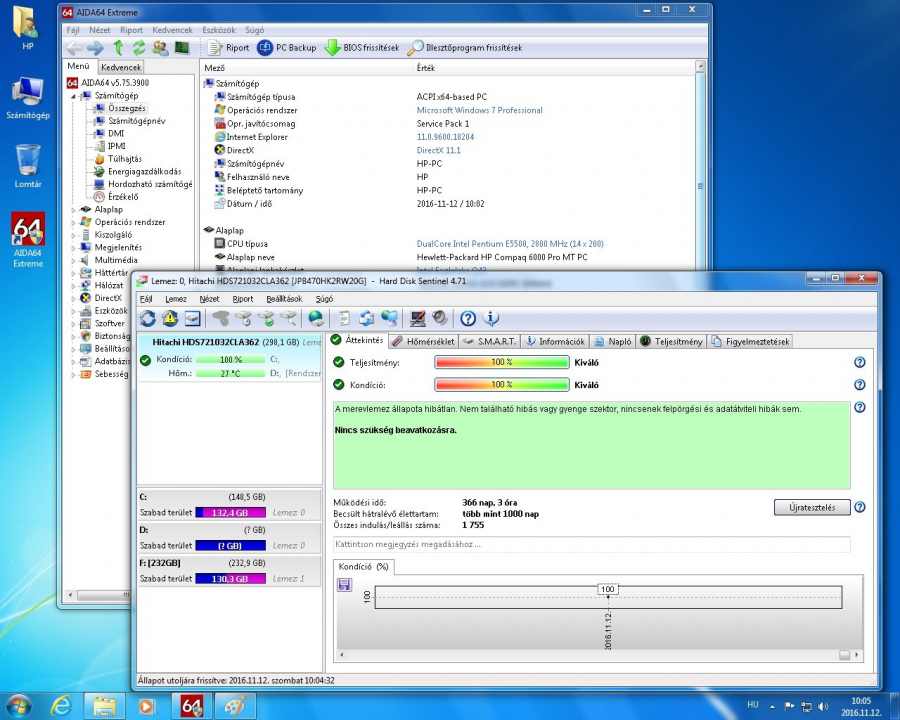Expand Megjelenítés tree node
This screenshot has width=900, height=720.
[x=73, y=247]
